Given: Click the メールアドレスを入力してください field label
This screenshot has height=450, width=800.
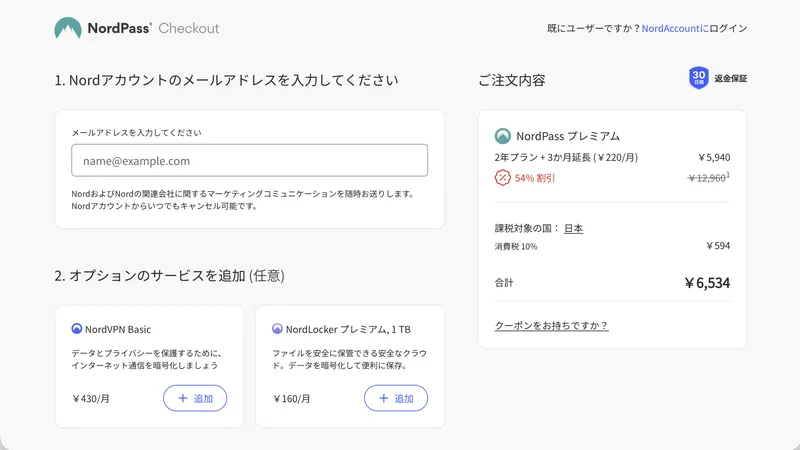Looking at the screenshot, I should [x=136, y=133].
